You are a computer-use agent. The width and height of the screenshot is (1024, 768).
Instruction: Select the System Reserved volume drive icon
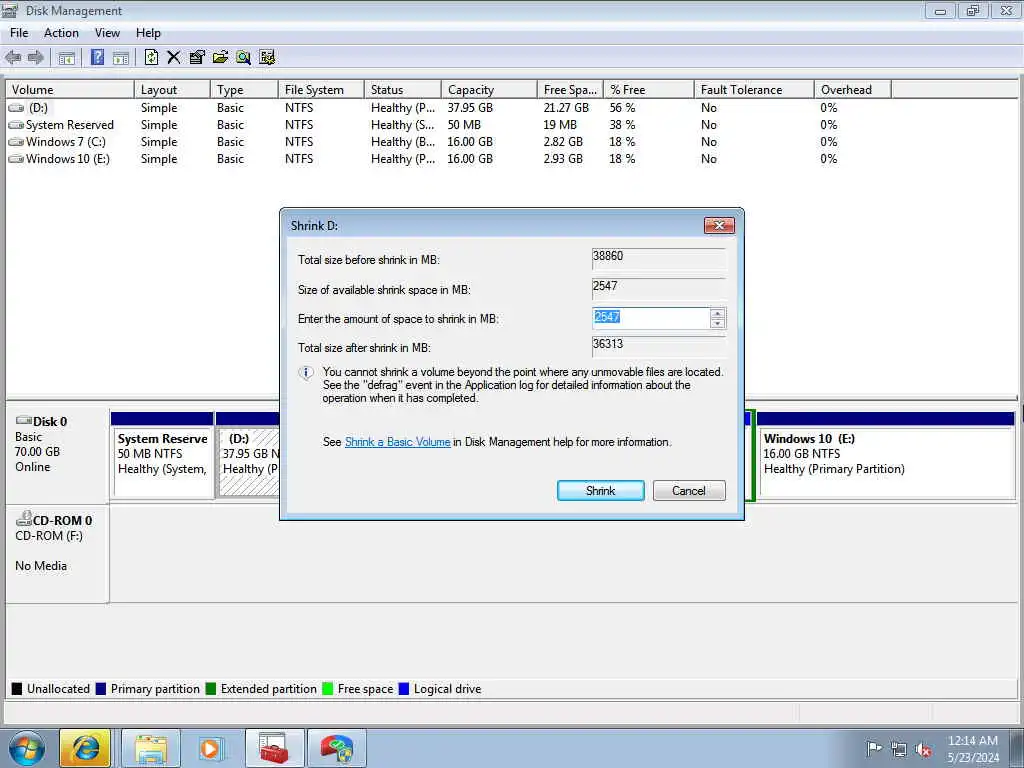tap(16, 125)
